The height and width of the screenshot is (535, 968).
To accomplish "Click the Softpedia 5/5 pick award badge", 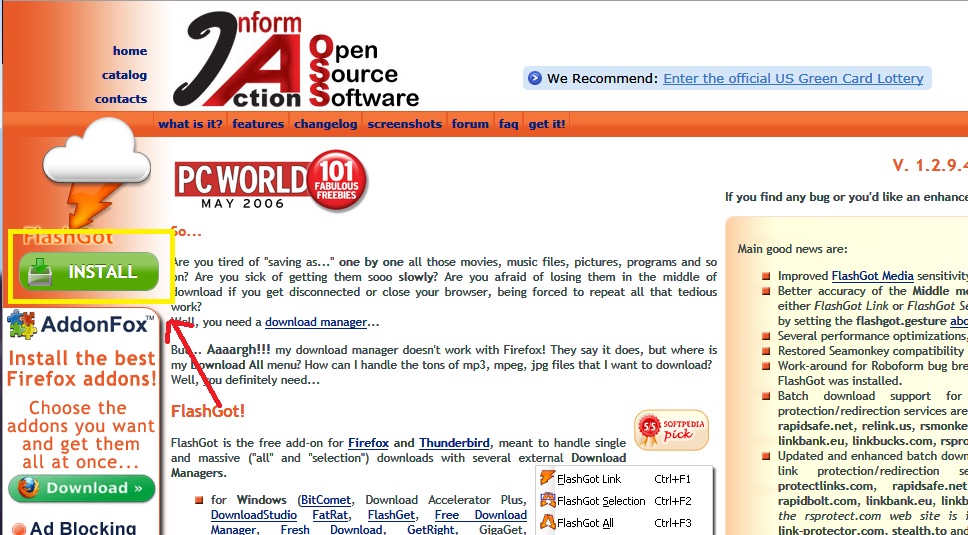I will 671,430.
